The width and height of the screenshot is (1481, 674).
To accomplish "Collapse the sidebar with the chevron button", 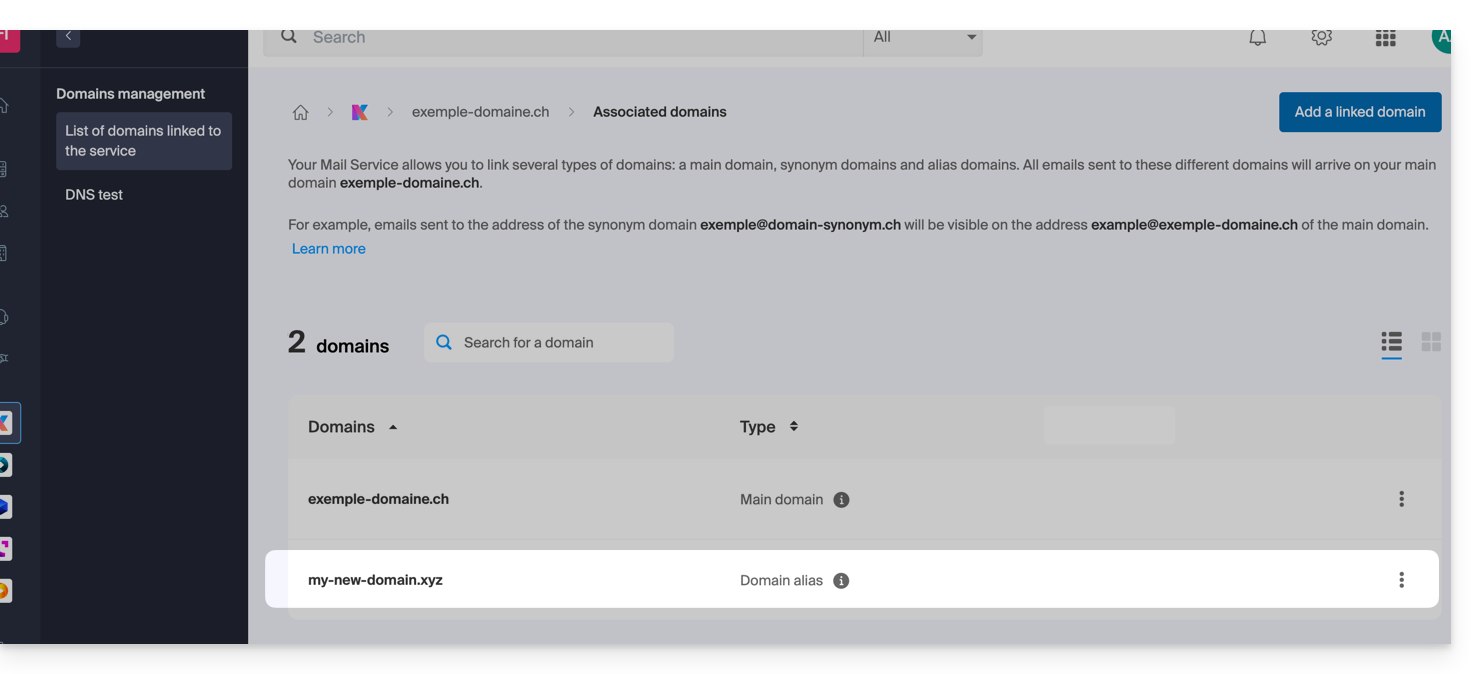I will point(68,36).
